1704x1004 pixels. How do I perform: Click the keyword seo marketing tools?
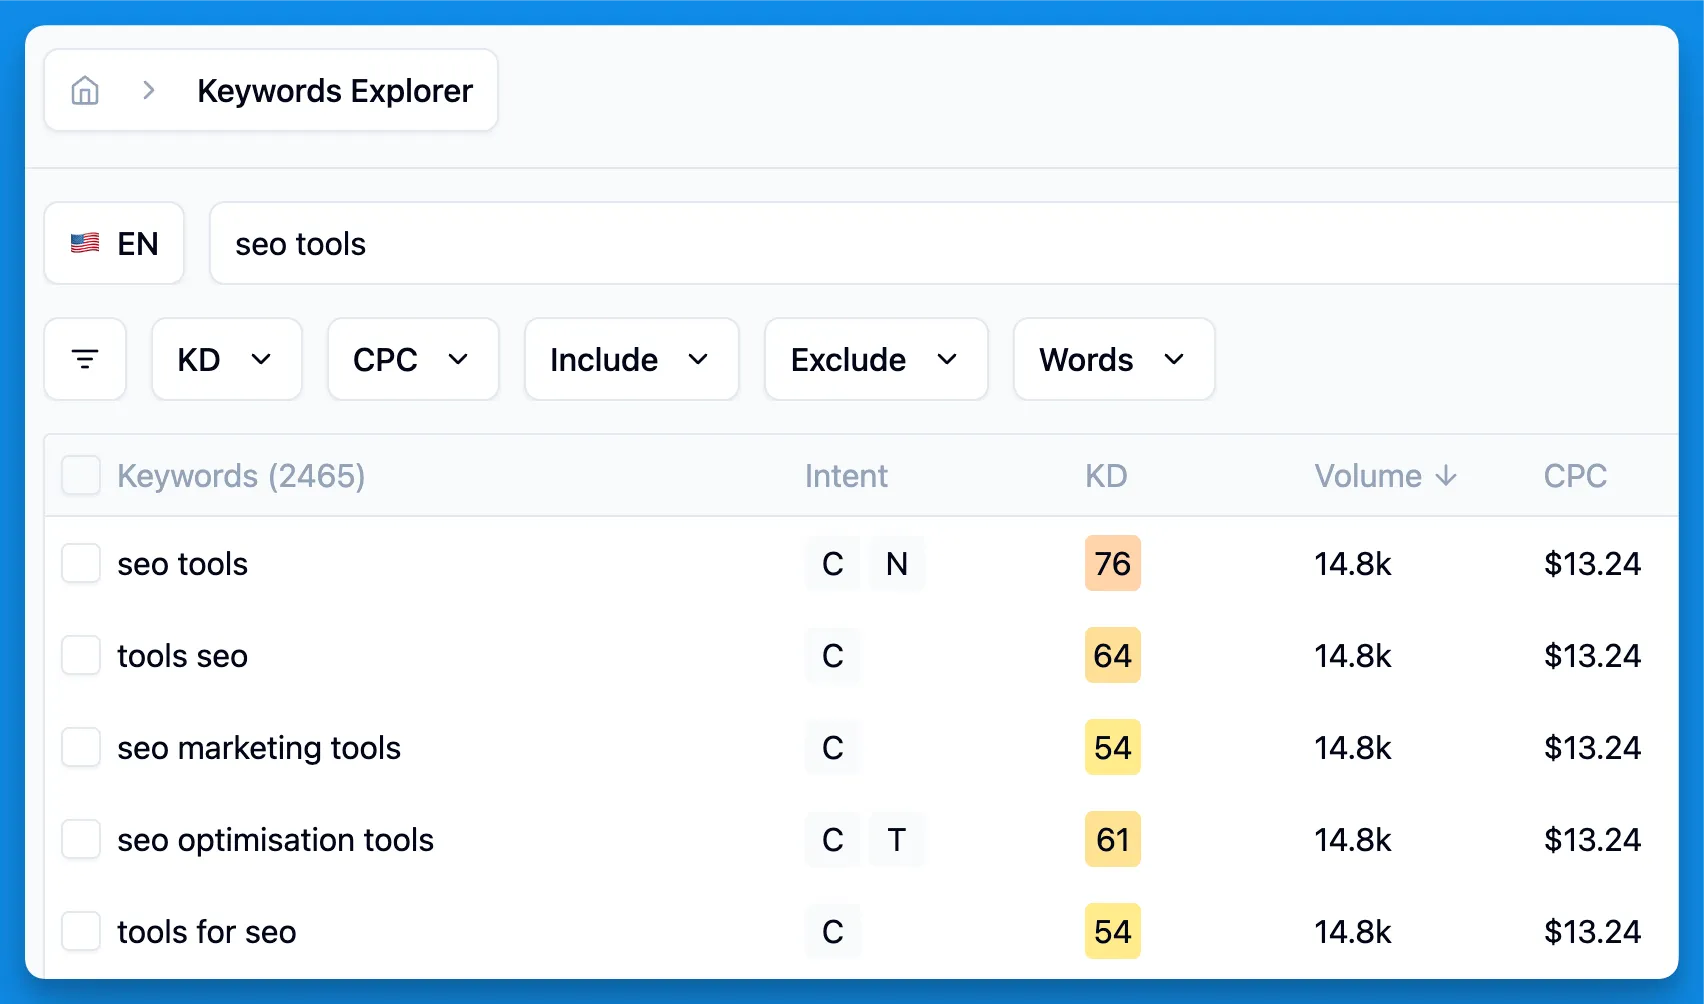(259, 747)
